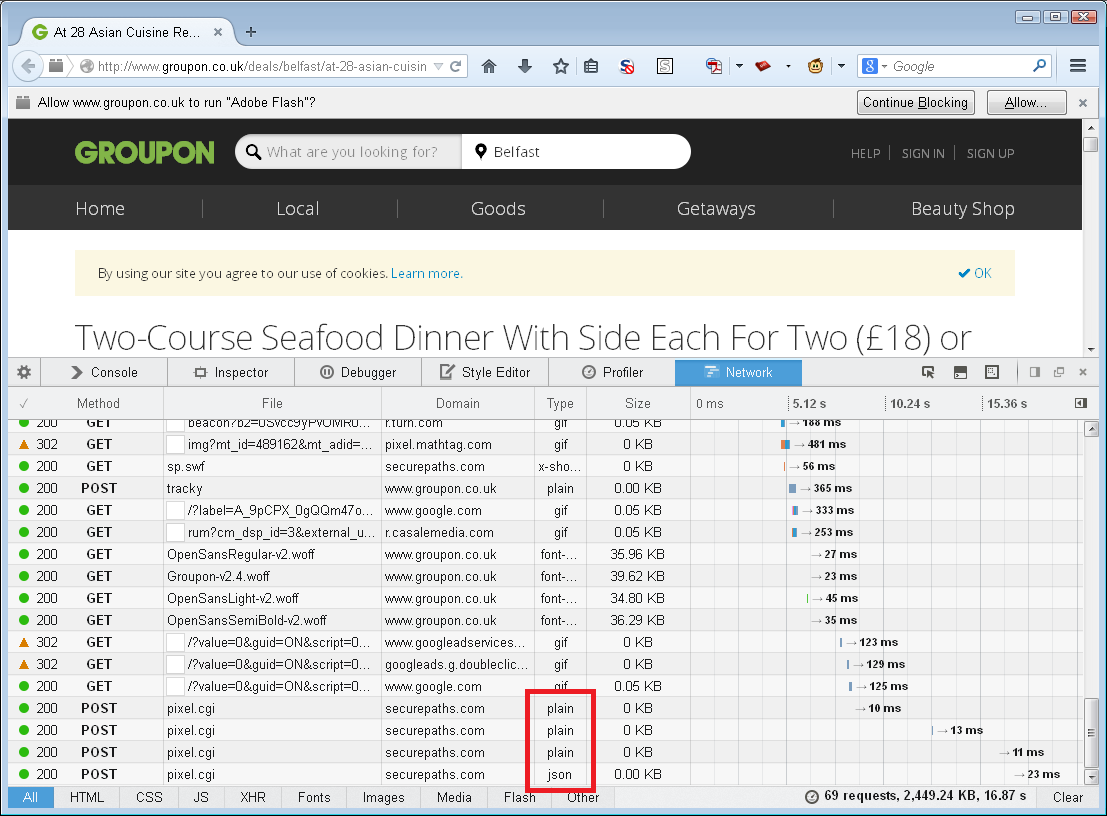Run search with the magnifier in Google box

coord(1039,66)
